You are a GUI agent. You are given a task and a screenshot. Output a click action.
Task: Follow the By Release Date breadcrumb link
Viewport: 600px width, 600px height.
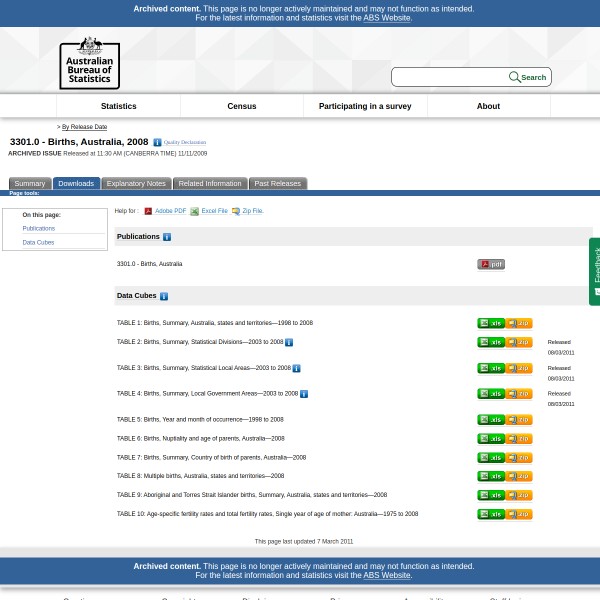point(84,127)
